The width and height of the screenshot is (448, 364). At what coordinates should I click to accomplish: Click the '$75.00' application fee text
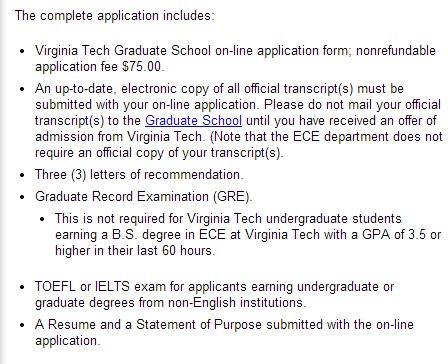(143, 67)
